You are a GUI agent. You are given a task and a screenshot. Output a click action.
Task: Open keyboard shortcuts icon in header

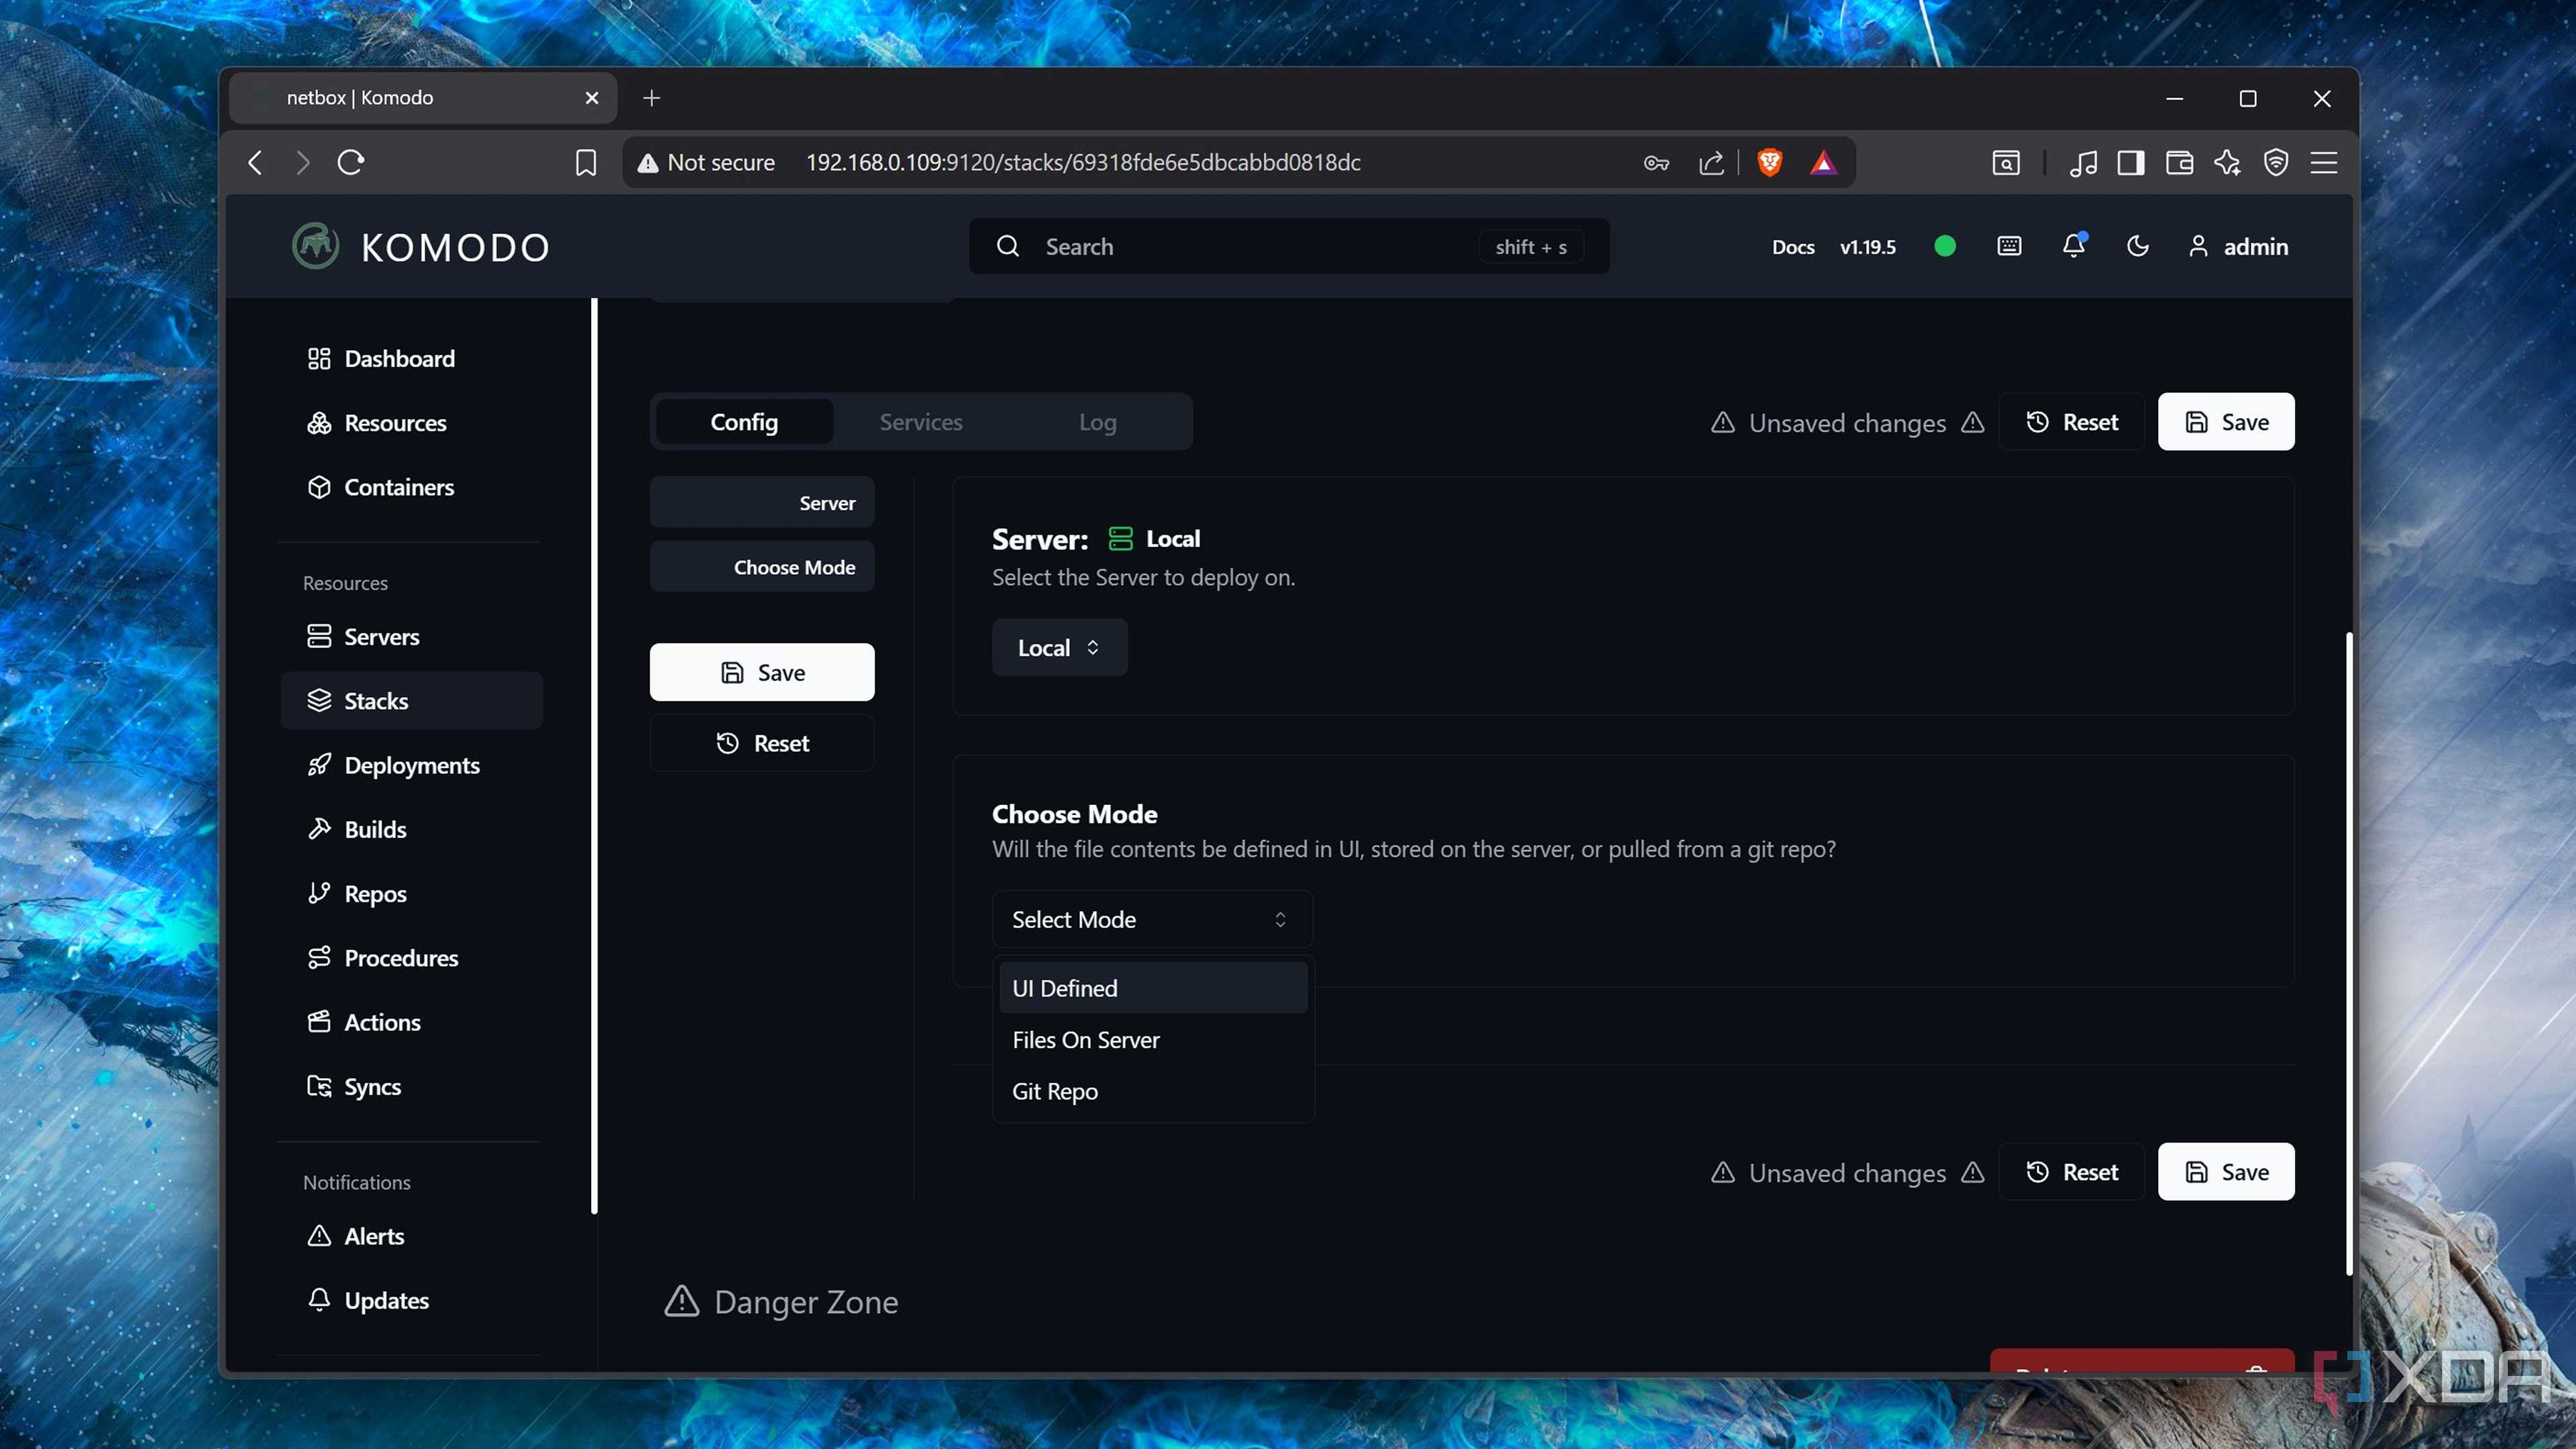2009,246
